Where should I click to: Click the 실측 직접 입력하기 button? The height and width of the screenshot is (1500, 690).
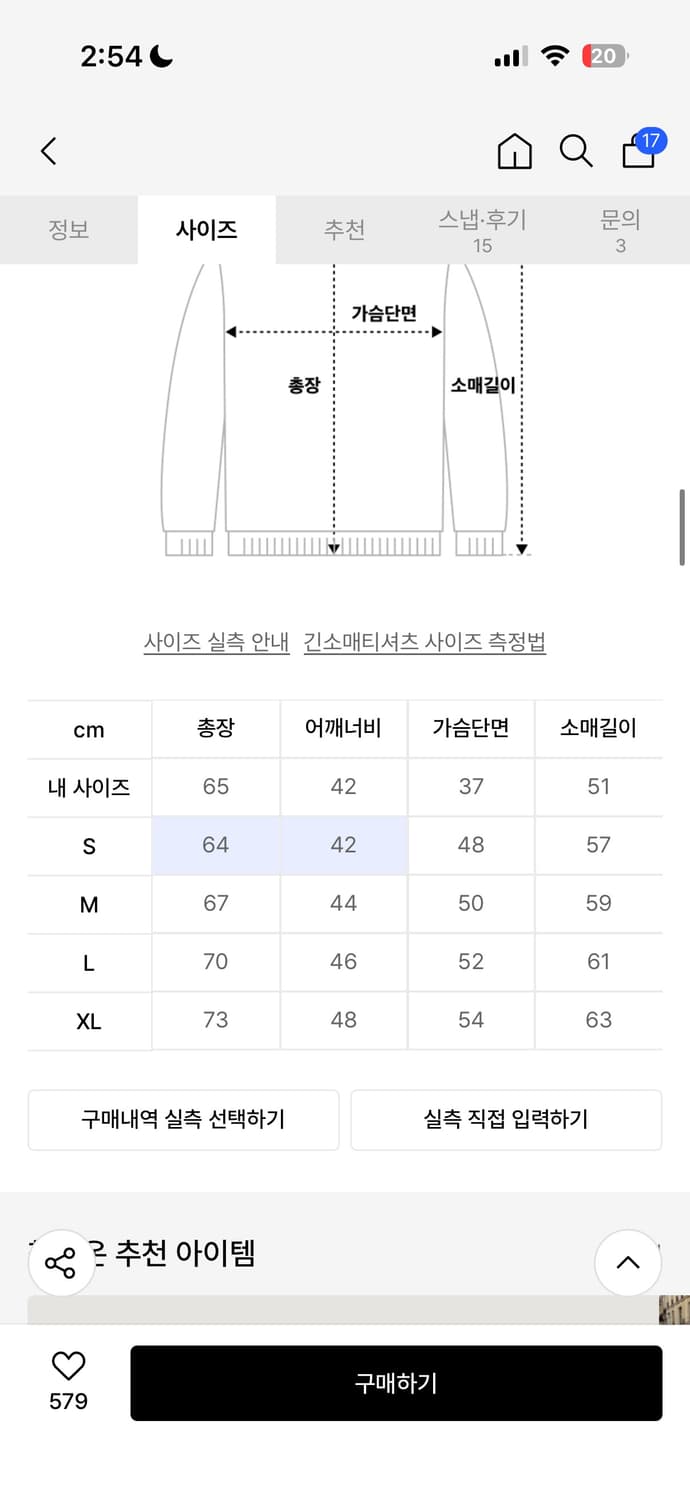[x=506, y=1120]
